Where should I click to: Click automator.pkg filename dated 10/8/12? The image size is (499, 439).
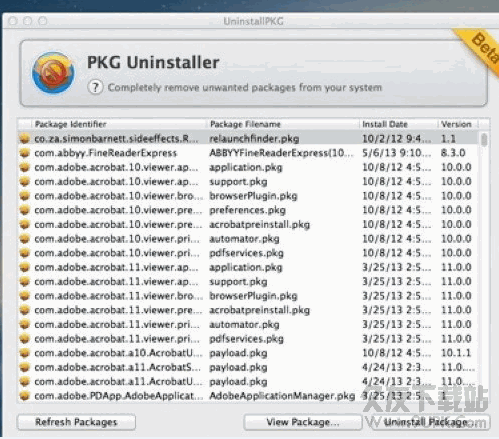[x=244, y=239]
